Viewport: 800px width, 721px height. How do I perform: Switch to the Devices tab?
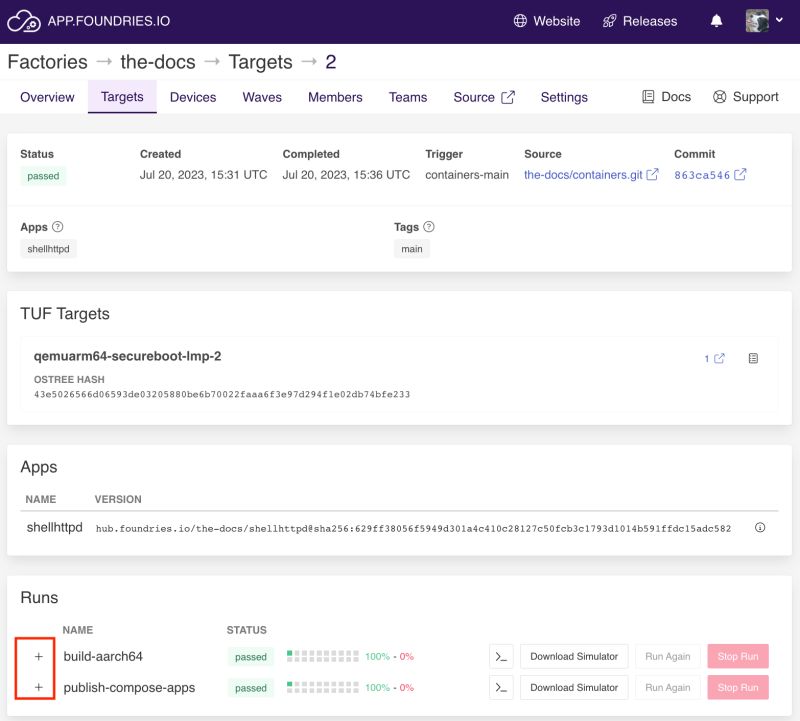pyautogui.click(x=193, y=97)
